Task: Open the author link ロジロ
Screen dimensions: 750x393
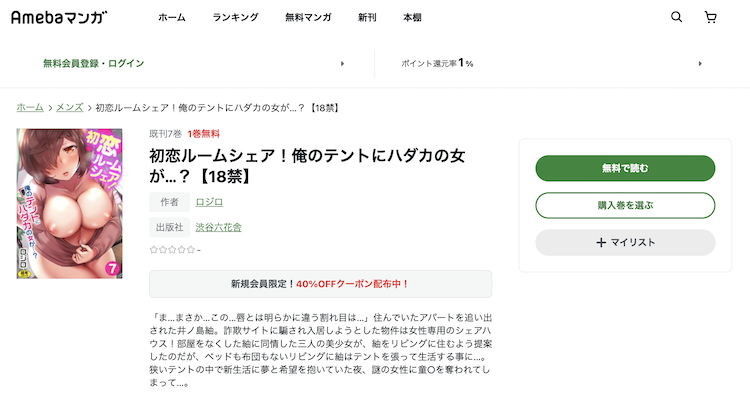Action: (x=209, y=202)
